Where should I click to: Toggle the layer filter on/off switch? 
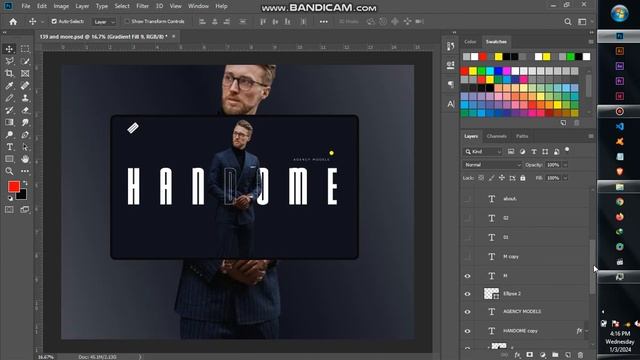pyautogui.click(x=567, y=150)
